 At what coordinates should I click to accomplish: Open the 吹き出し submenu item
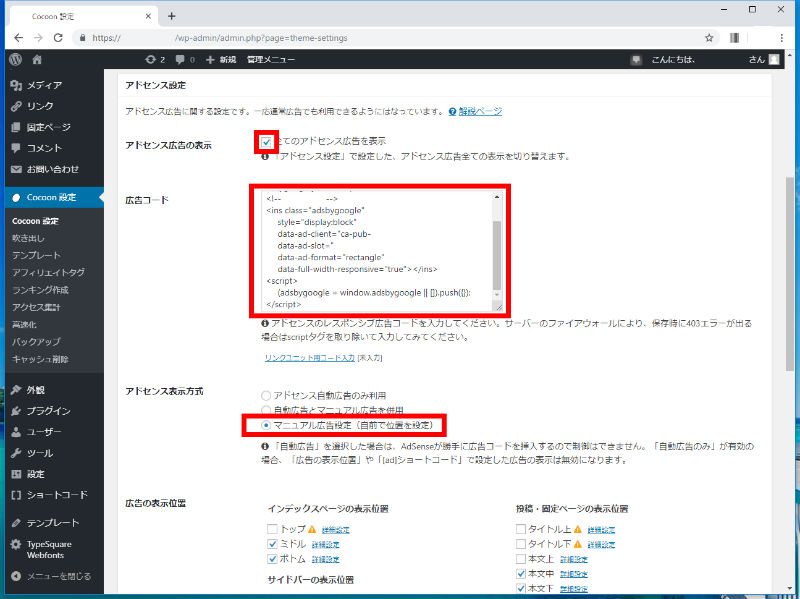(x=28, y=238)
